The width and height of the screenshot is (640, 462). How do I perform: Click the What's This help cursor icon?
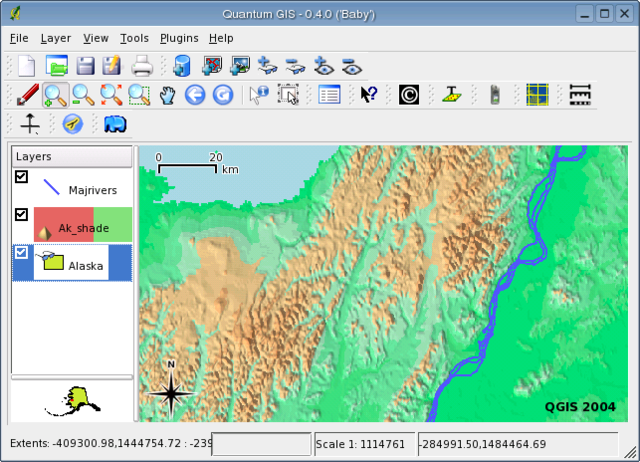(x=369, y=95)
